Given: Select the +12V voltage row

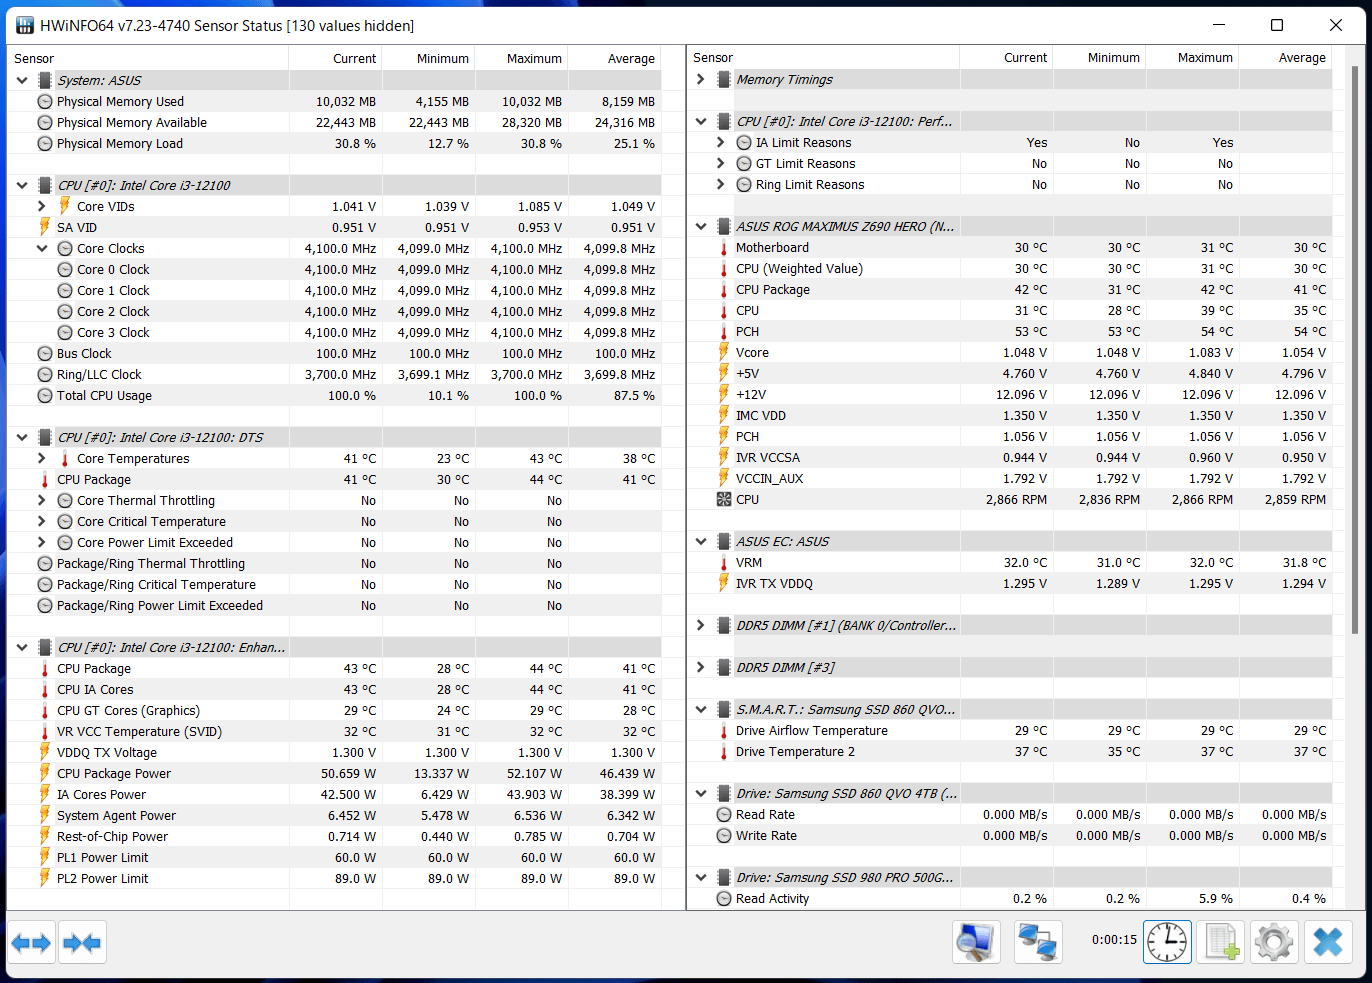Looking at the screenshot, I should (x=1010, y=394).
